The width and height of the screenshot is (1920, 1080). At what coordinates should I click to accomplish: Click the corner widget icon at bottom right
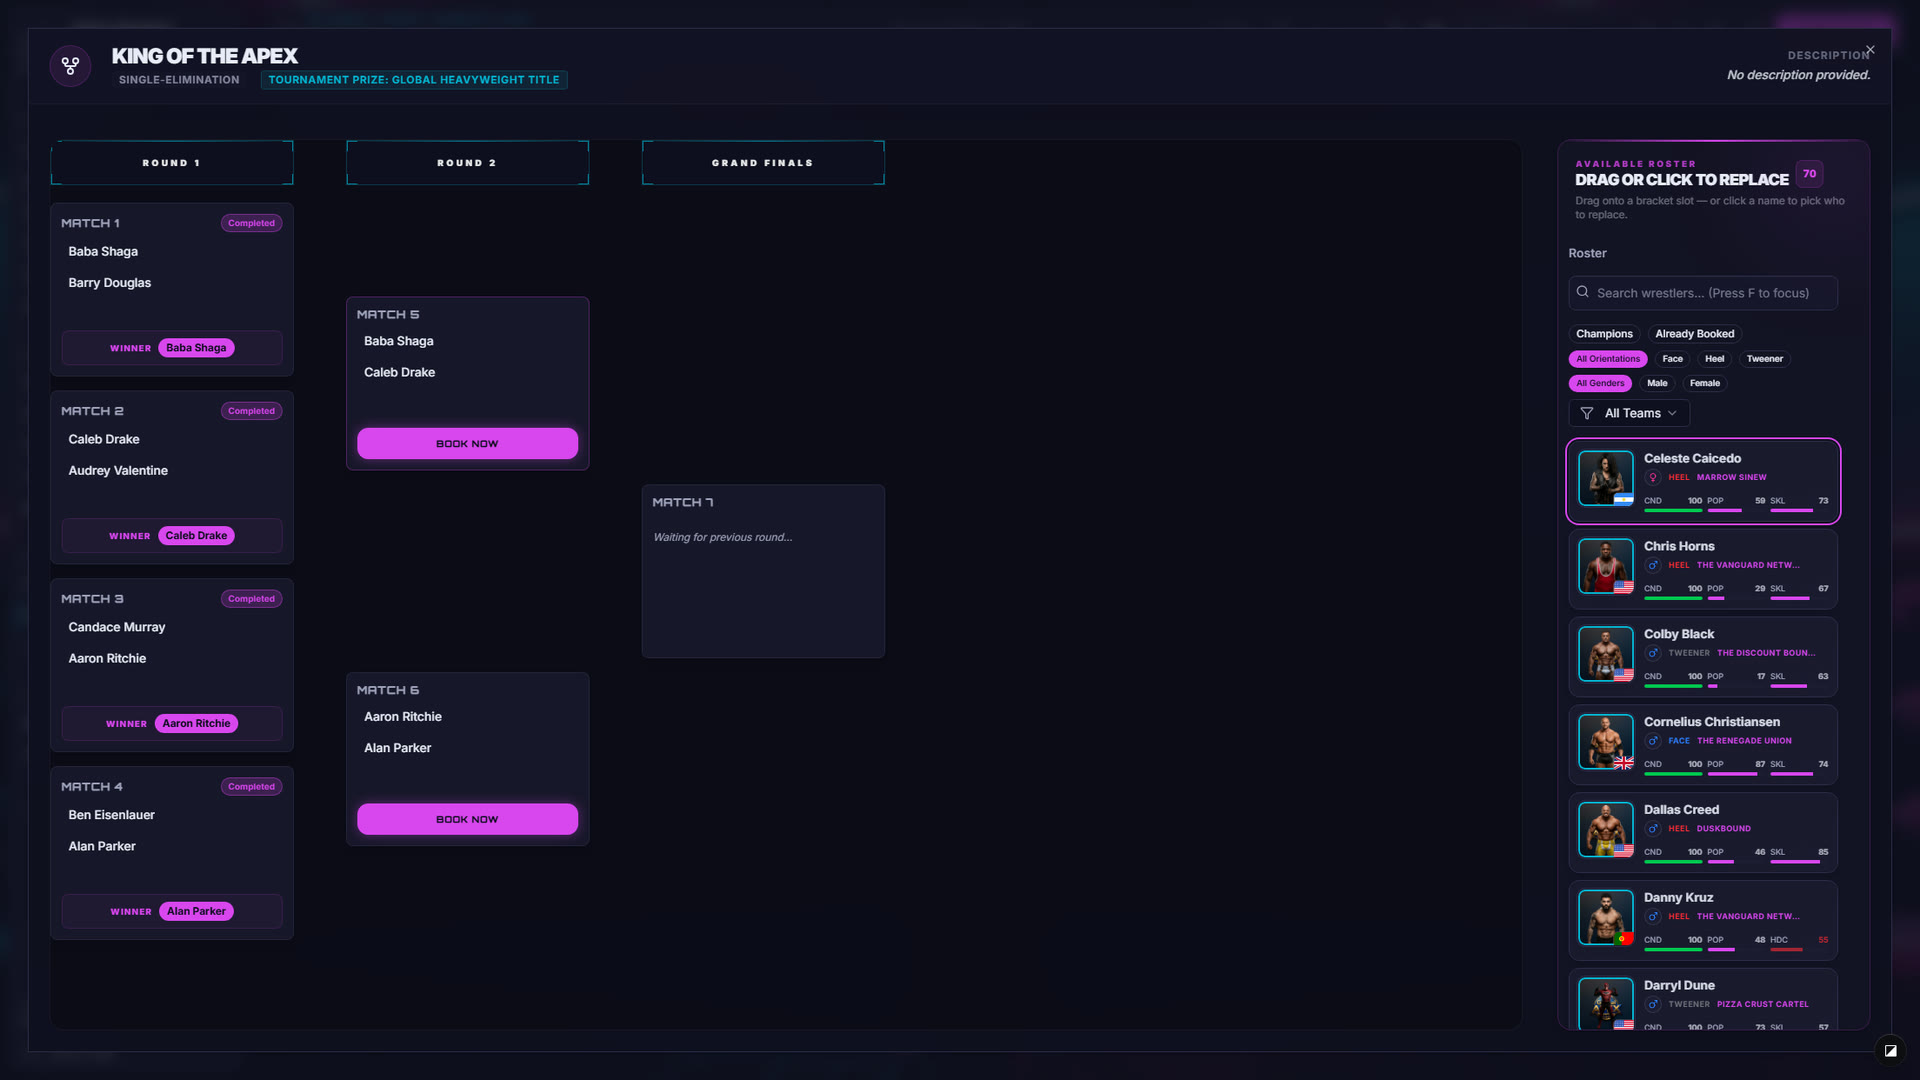point(1890,1051)
